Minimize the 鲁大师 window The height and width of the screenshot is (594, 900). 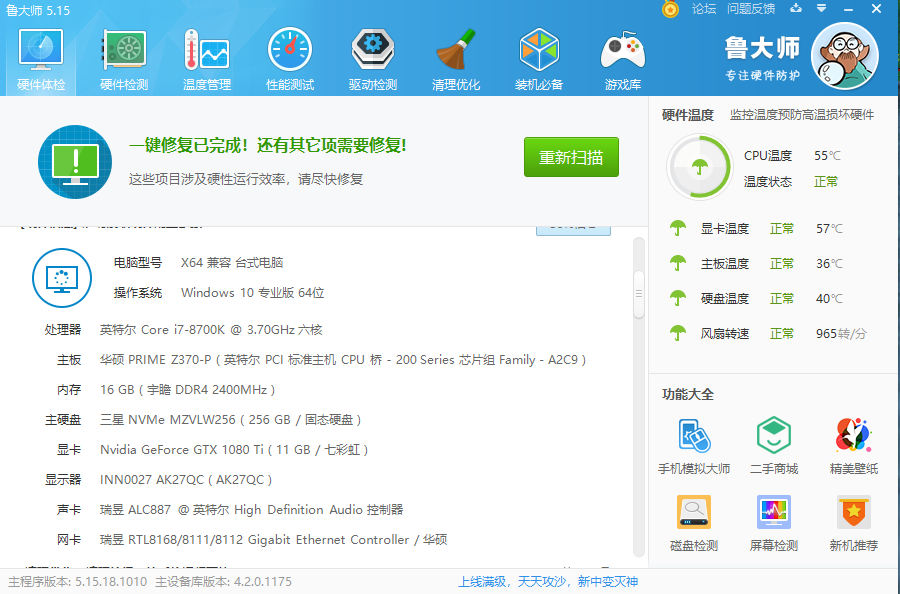coord(848,9)
